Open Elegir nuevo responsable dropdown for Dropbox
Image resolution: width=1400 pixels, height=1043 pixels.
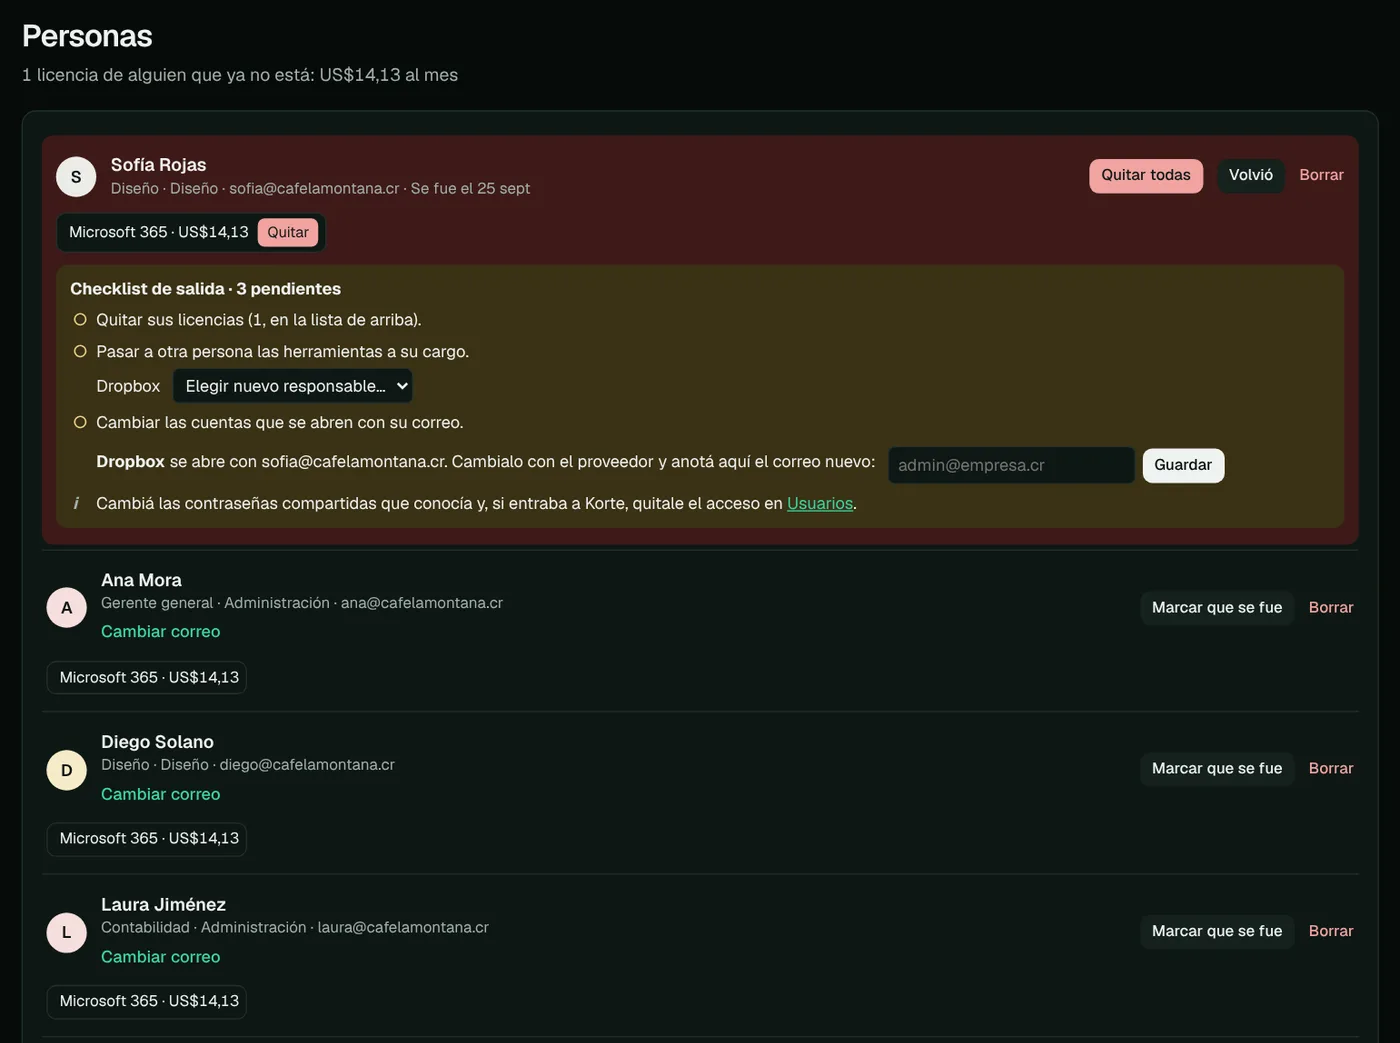pyautogui.click(x=293, y=386)
